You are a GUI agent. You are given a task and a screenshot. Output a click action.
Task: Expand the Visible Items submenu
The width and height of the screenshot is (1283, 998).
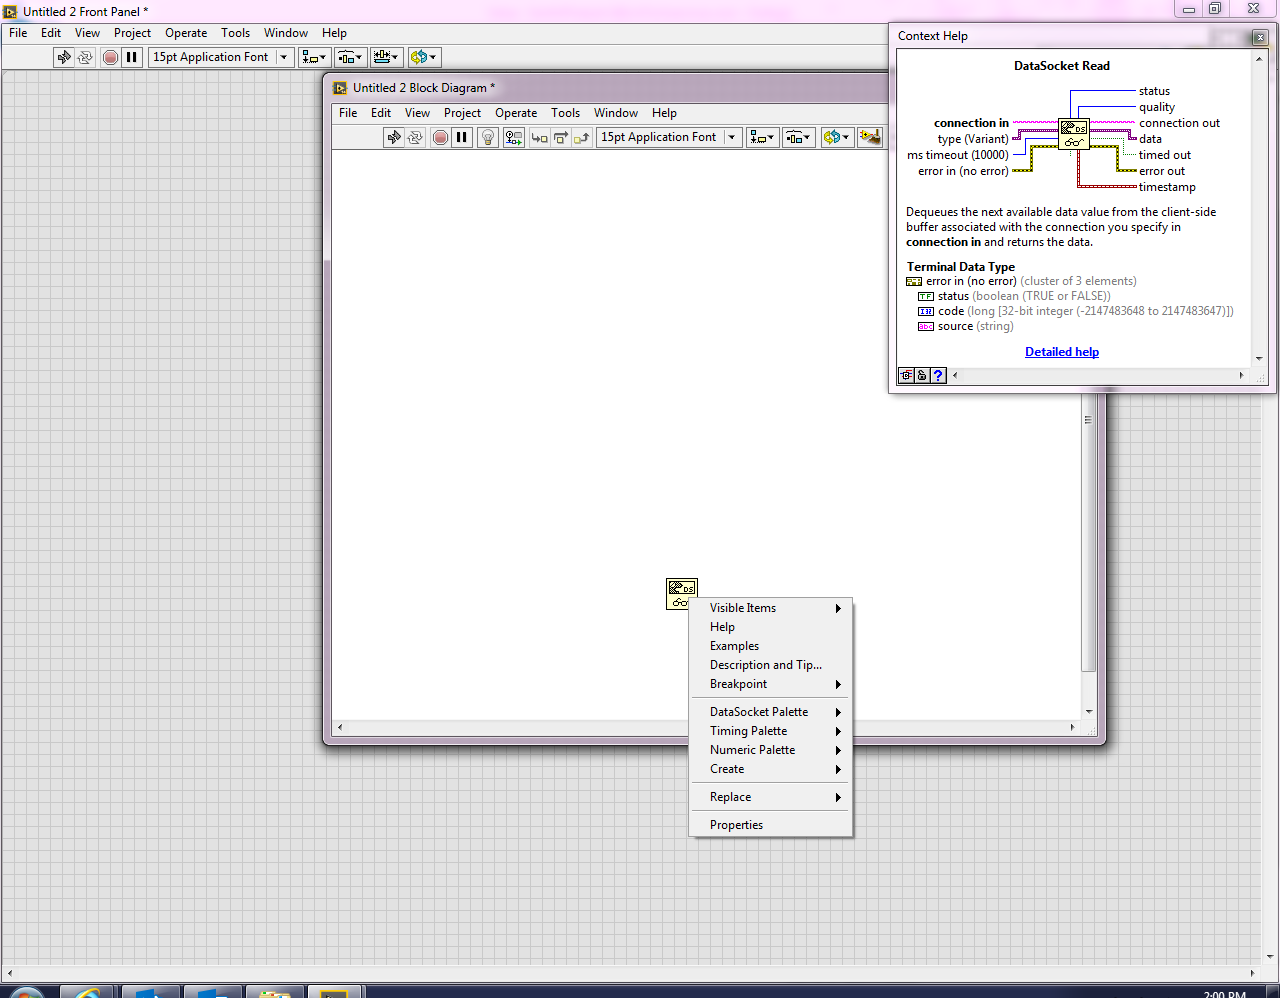771,608
